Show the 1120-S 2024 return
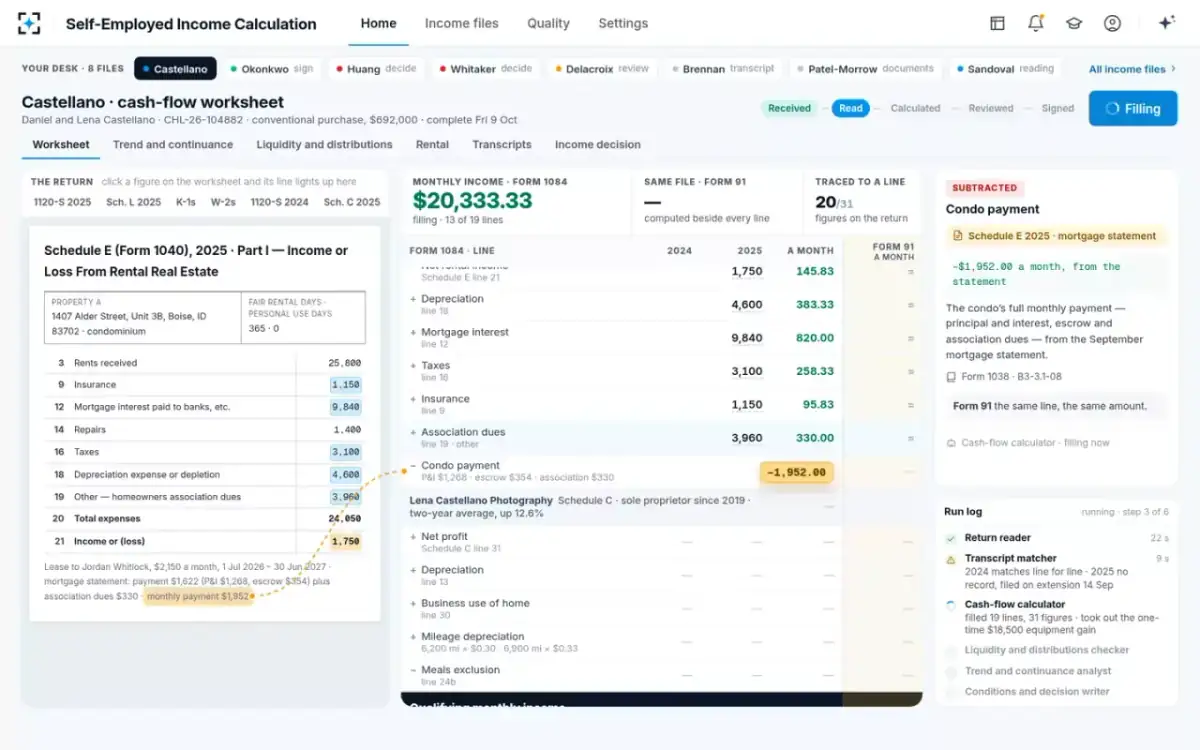The image size is (1200, 750). click(x=279, y=202)
